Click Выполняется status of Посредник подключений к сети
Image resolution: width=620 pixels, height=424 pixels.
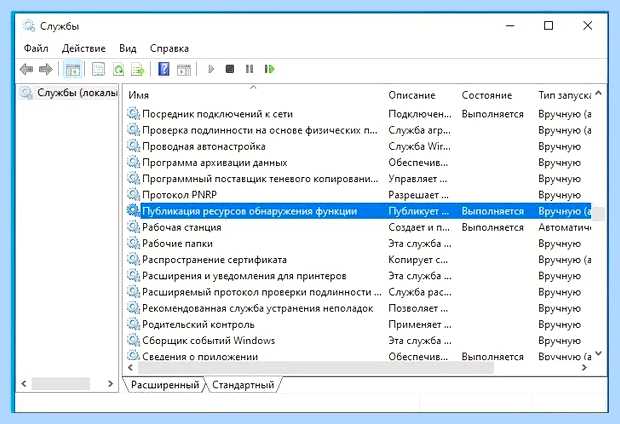point(492,114)
